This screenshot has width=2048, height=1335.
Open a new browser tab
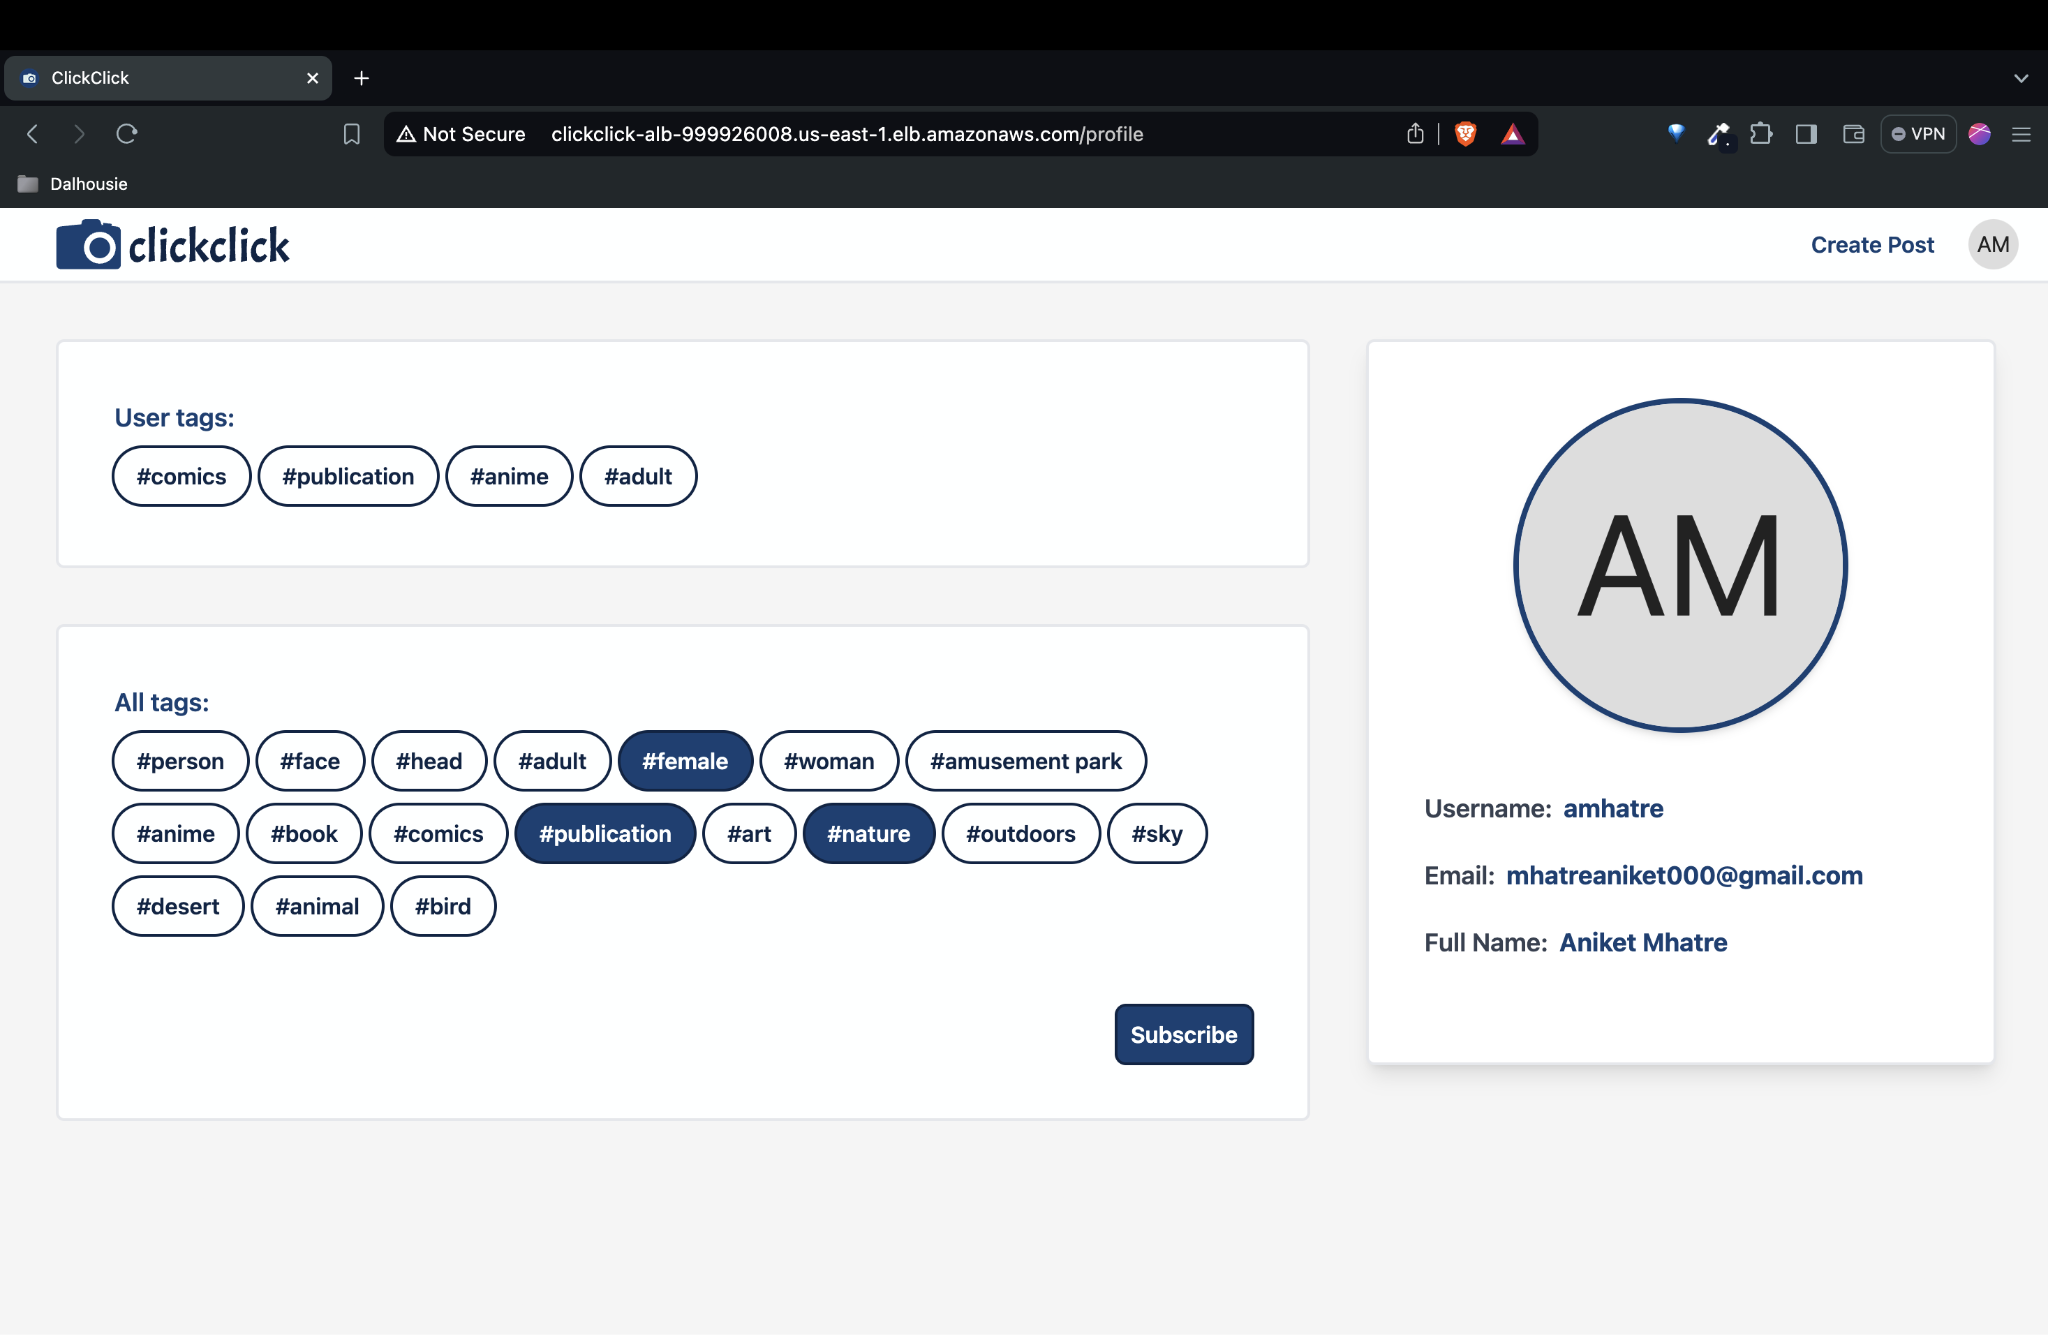(362, 78)
